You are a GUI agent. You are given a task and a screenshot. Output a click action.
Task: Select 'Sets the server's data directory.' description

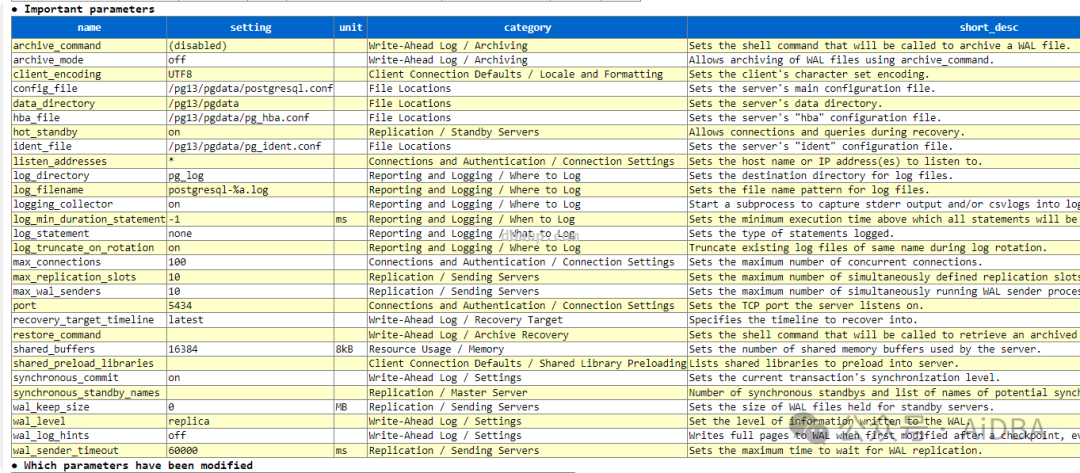coord(786,103)
